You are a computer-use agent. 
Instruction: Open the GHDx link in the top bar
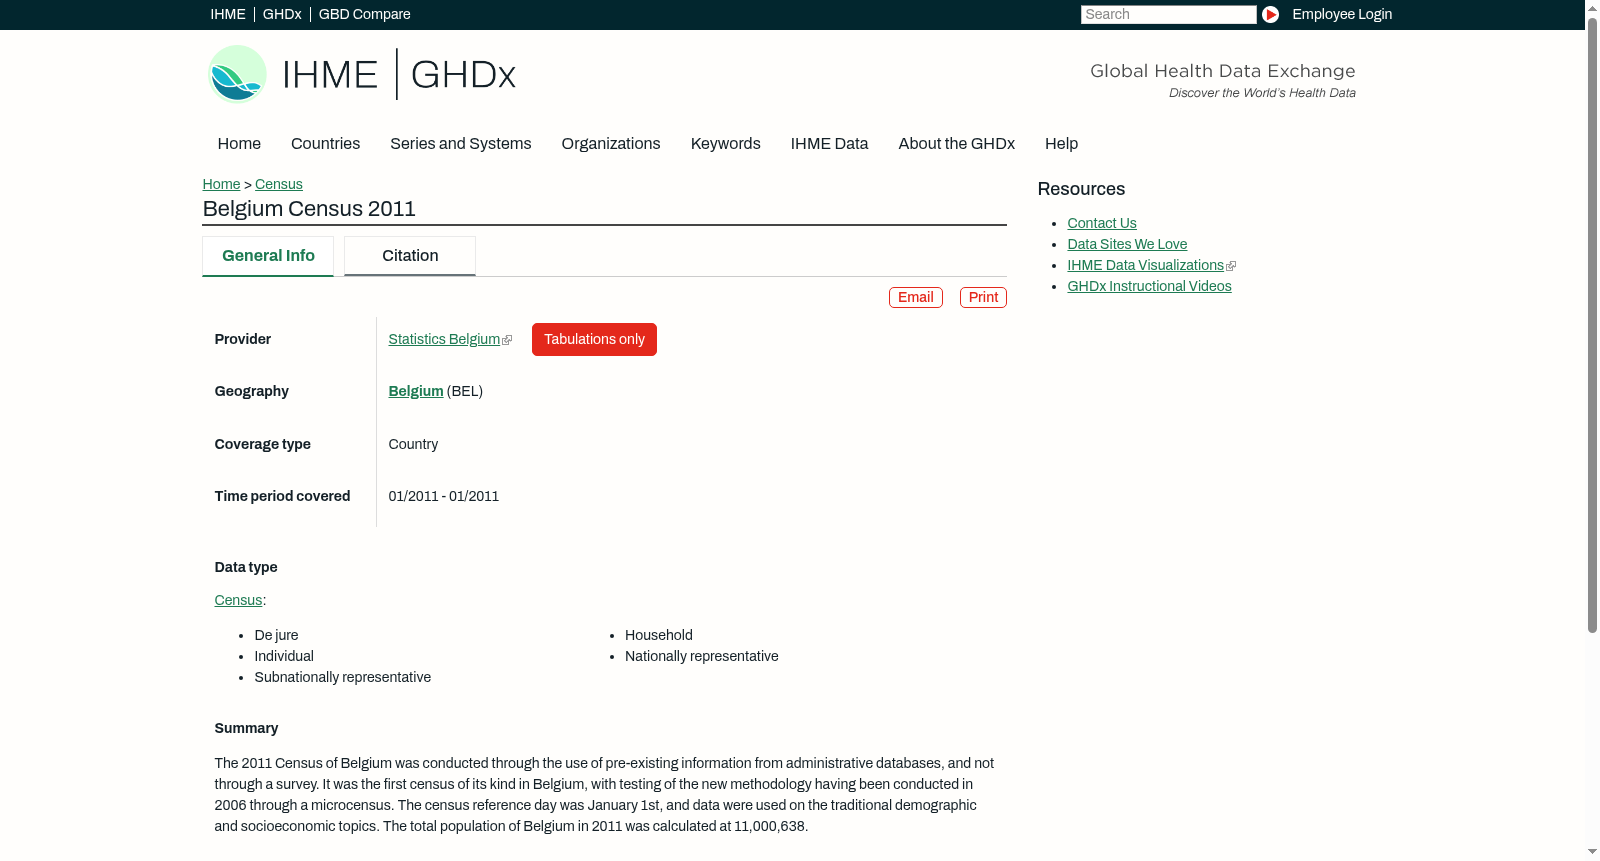(282, 14)
